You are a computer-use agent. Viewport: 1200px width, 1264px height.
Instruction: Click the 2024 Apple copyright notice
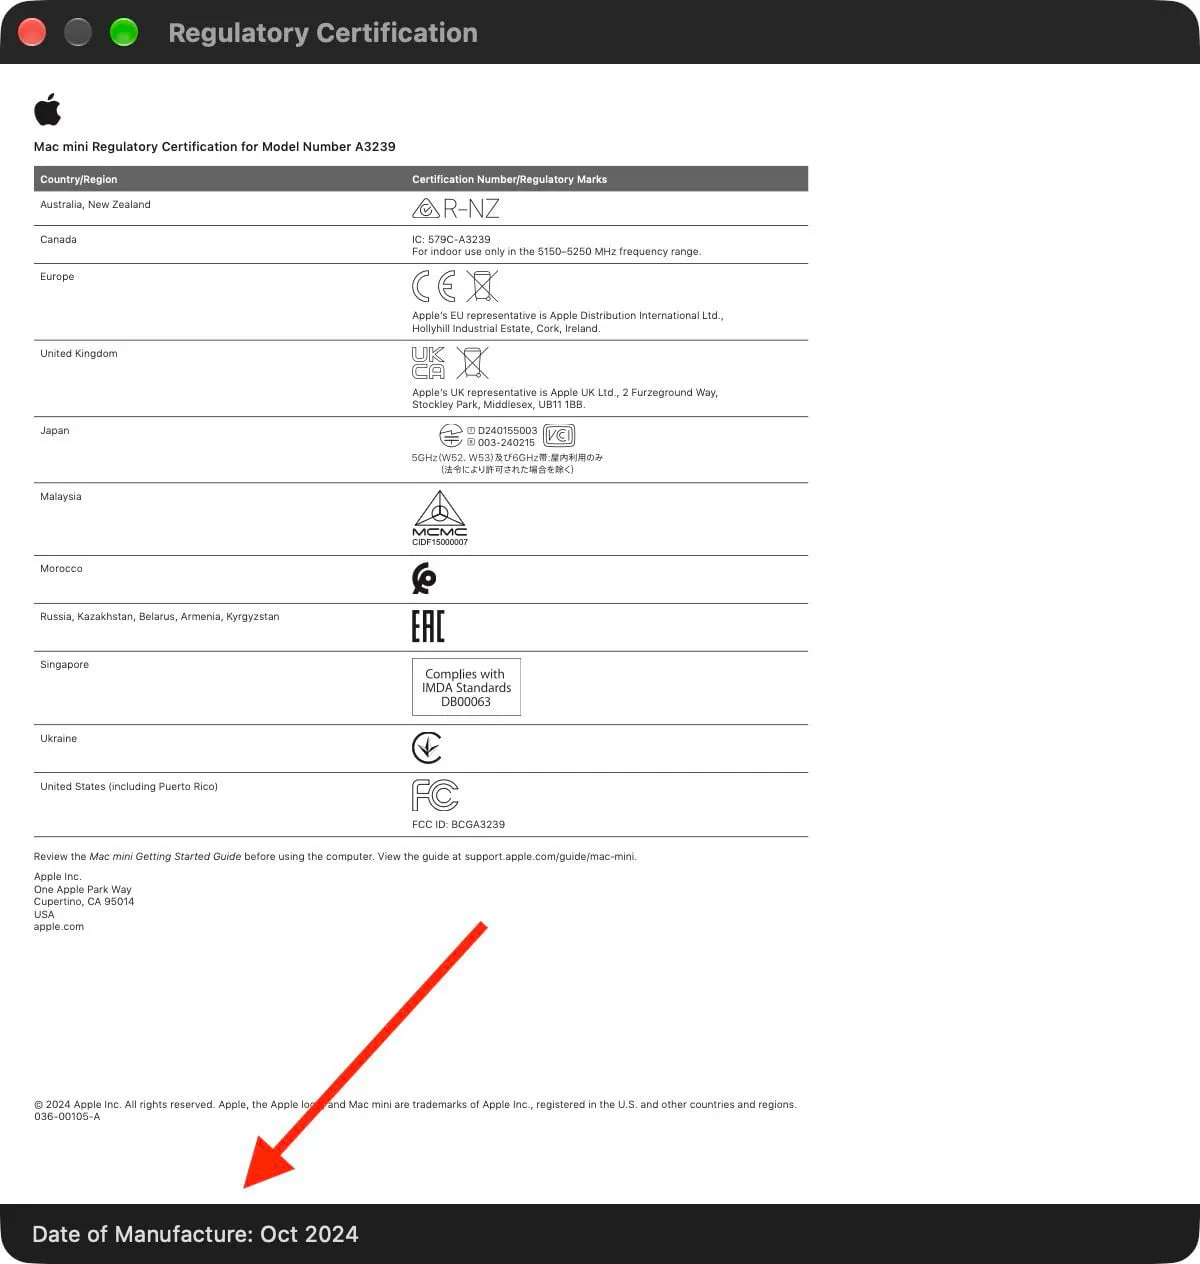(415, 1105)
